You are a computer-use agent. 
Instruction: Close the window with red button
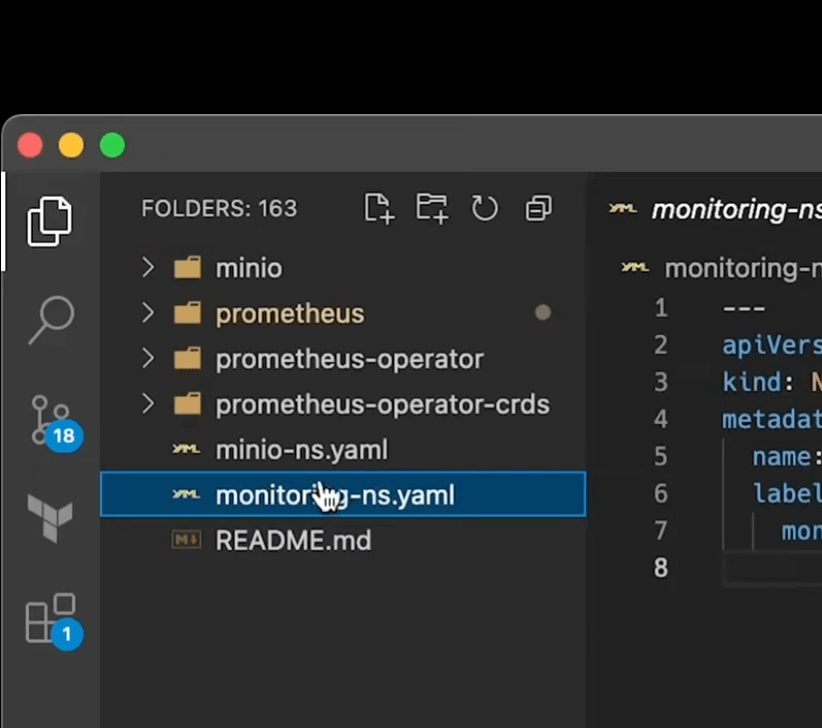30,145
